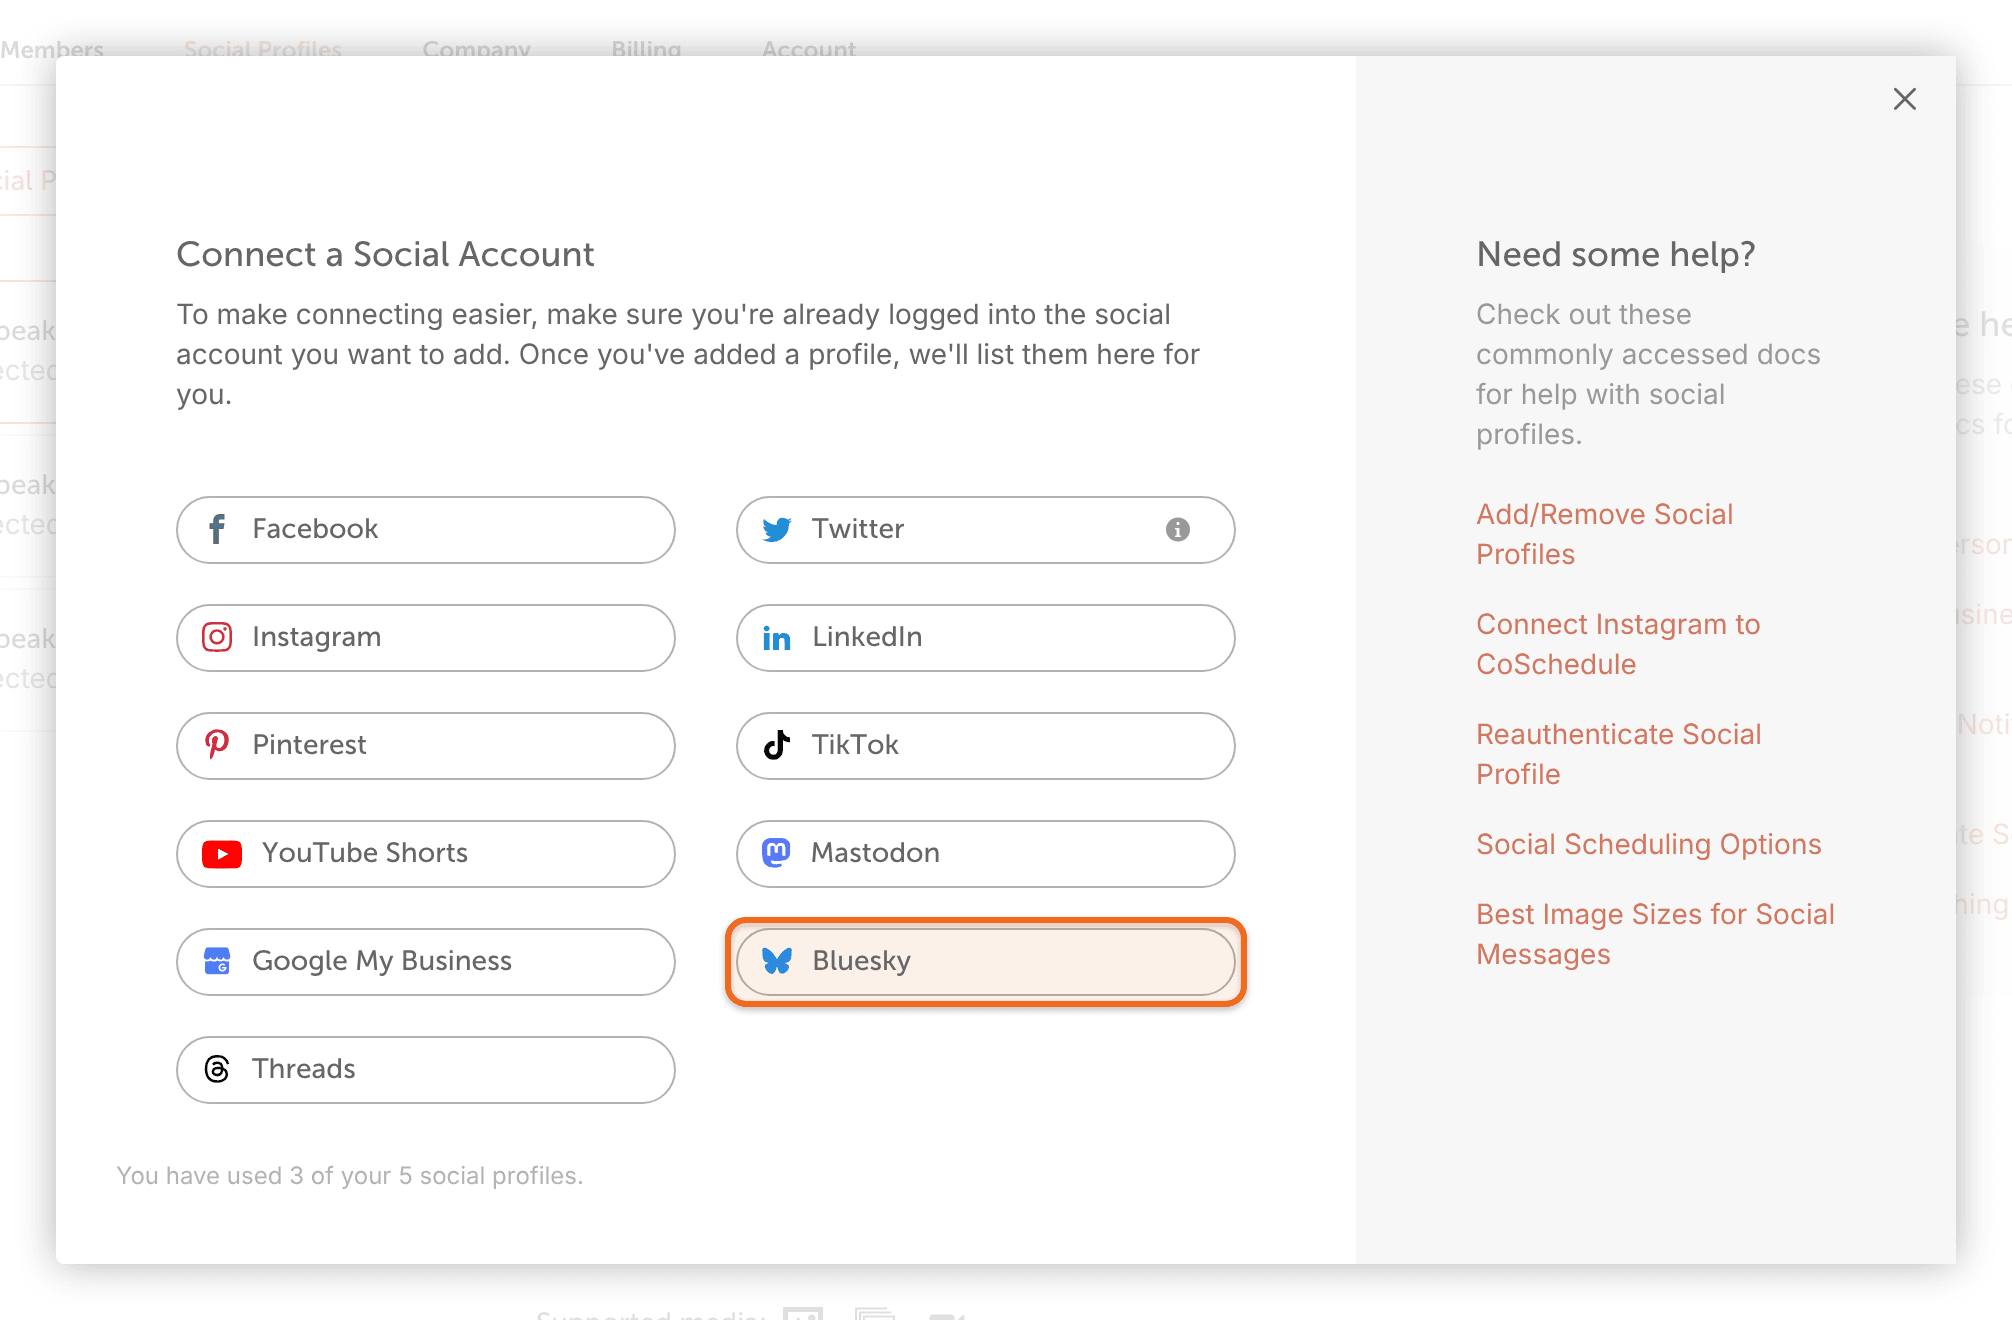Click the 'Need some help?' heading
Screen dimensions: 2012x1320
1616,254
